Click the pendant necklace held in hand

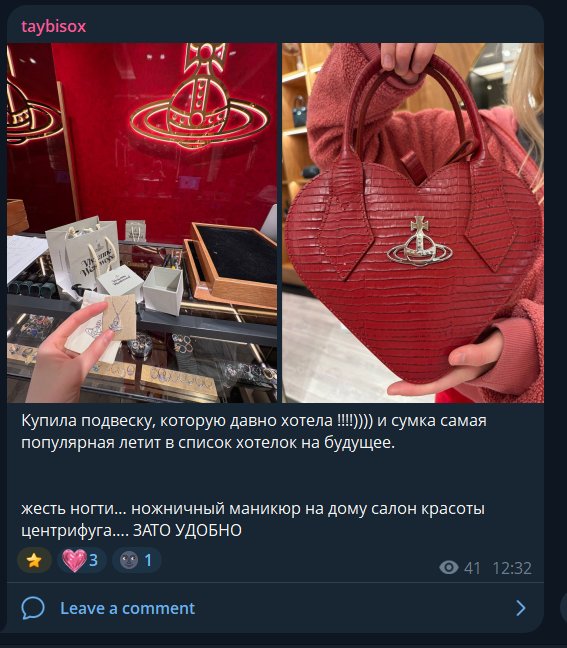[x=118, y=317]
